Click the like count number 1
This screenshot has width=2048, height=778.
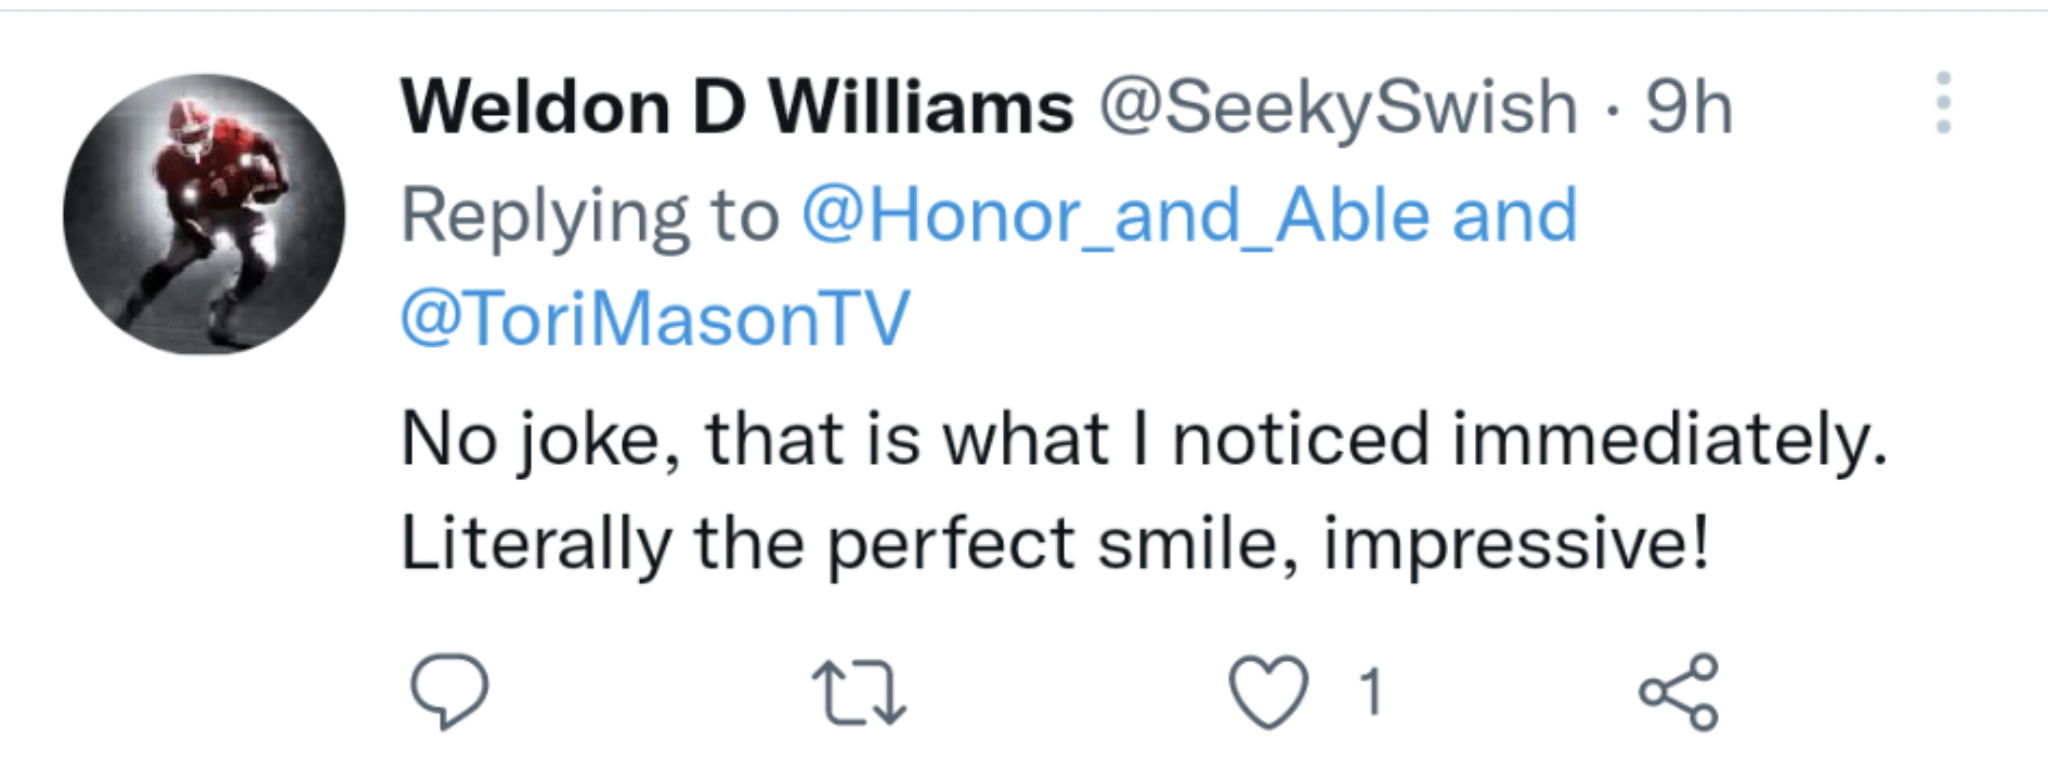tap(1371, 692)
